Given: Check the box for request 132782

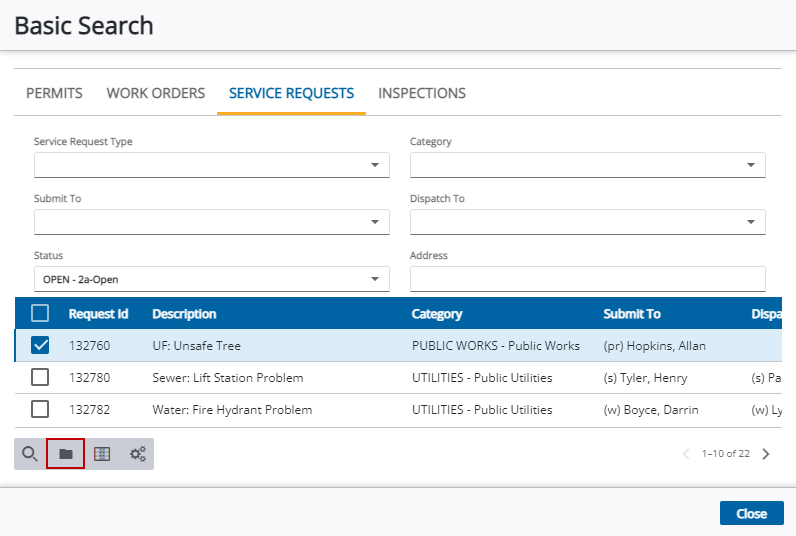Looking at the screenshot, I should point(40,409).
